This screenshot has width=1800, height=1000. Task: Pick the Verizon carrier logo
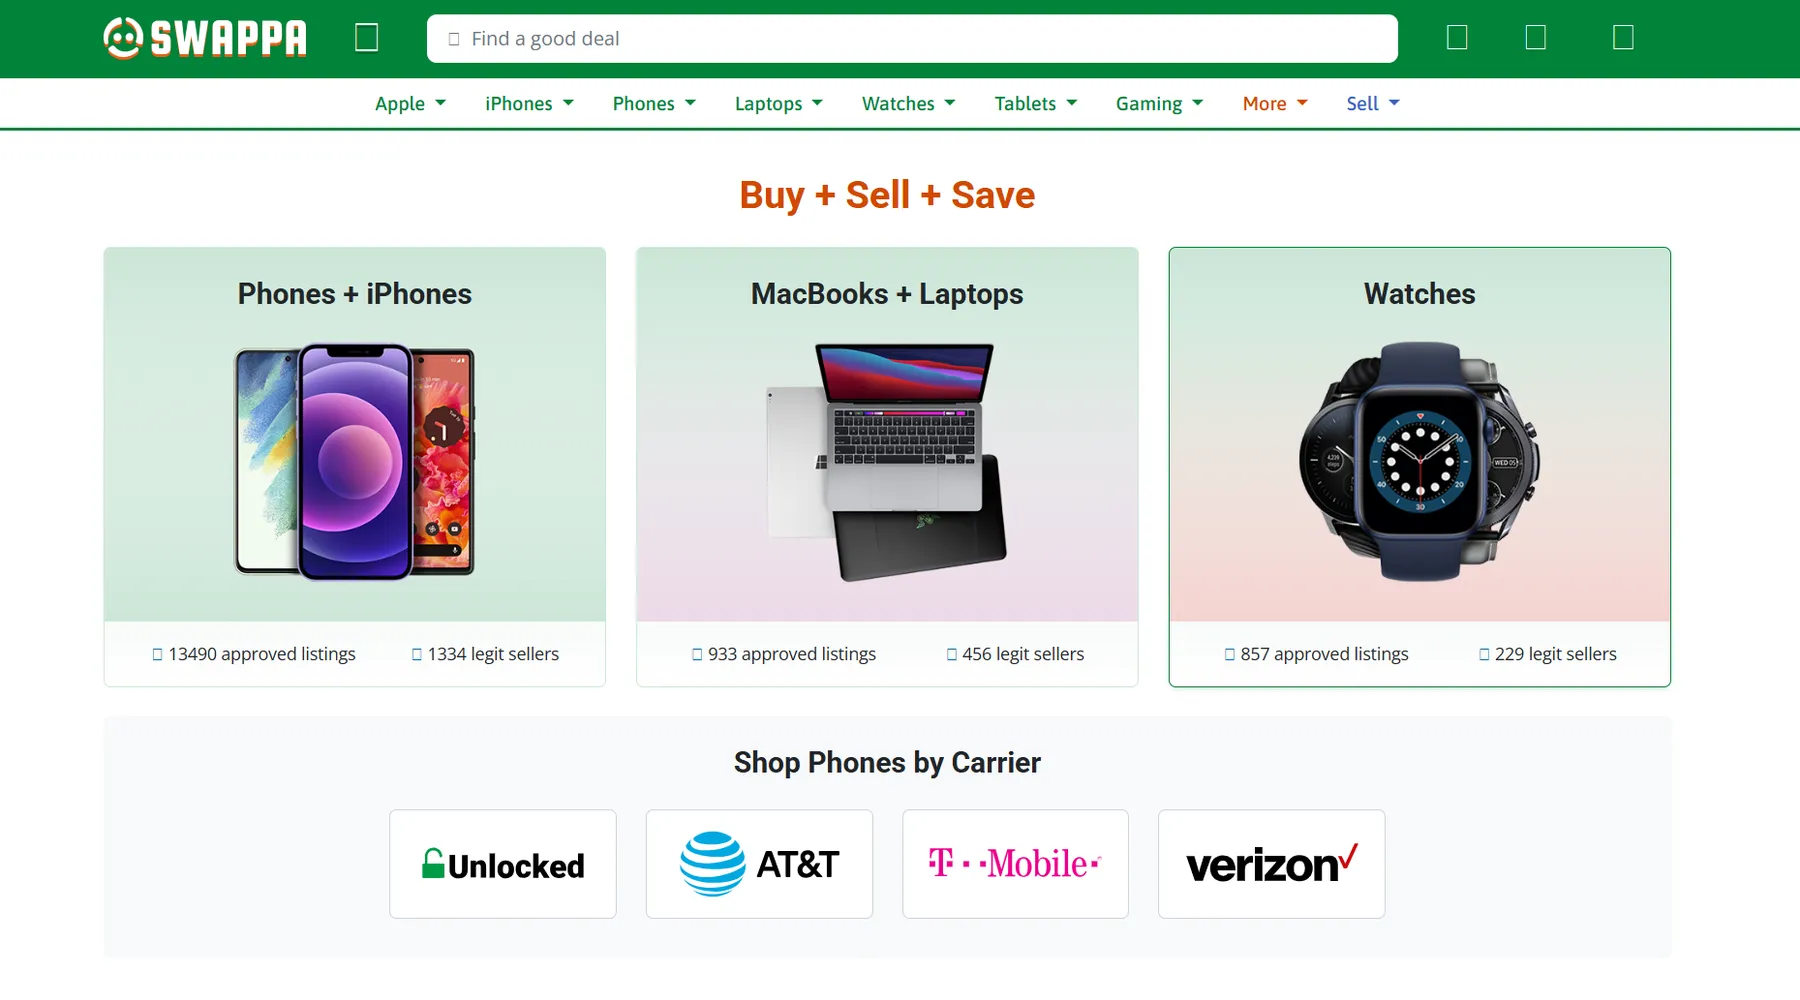(1271, 864)
